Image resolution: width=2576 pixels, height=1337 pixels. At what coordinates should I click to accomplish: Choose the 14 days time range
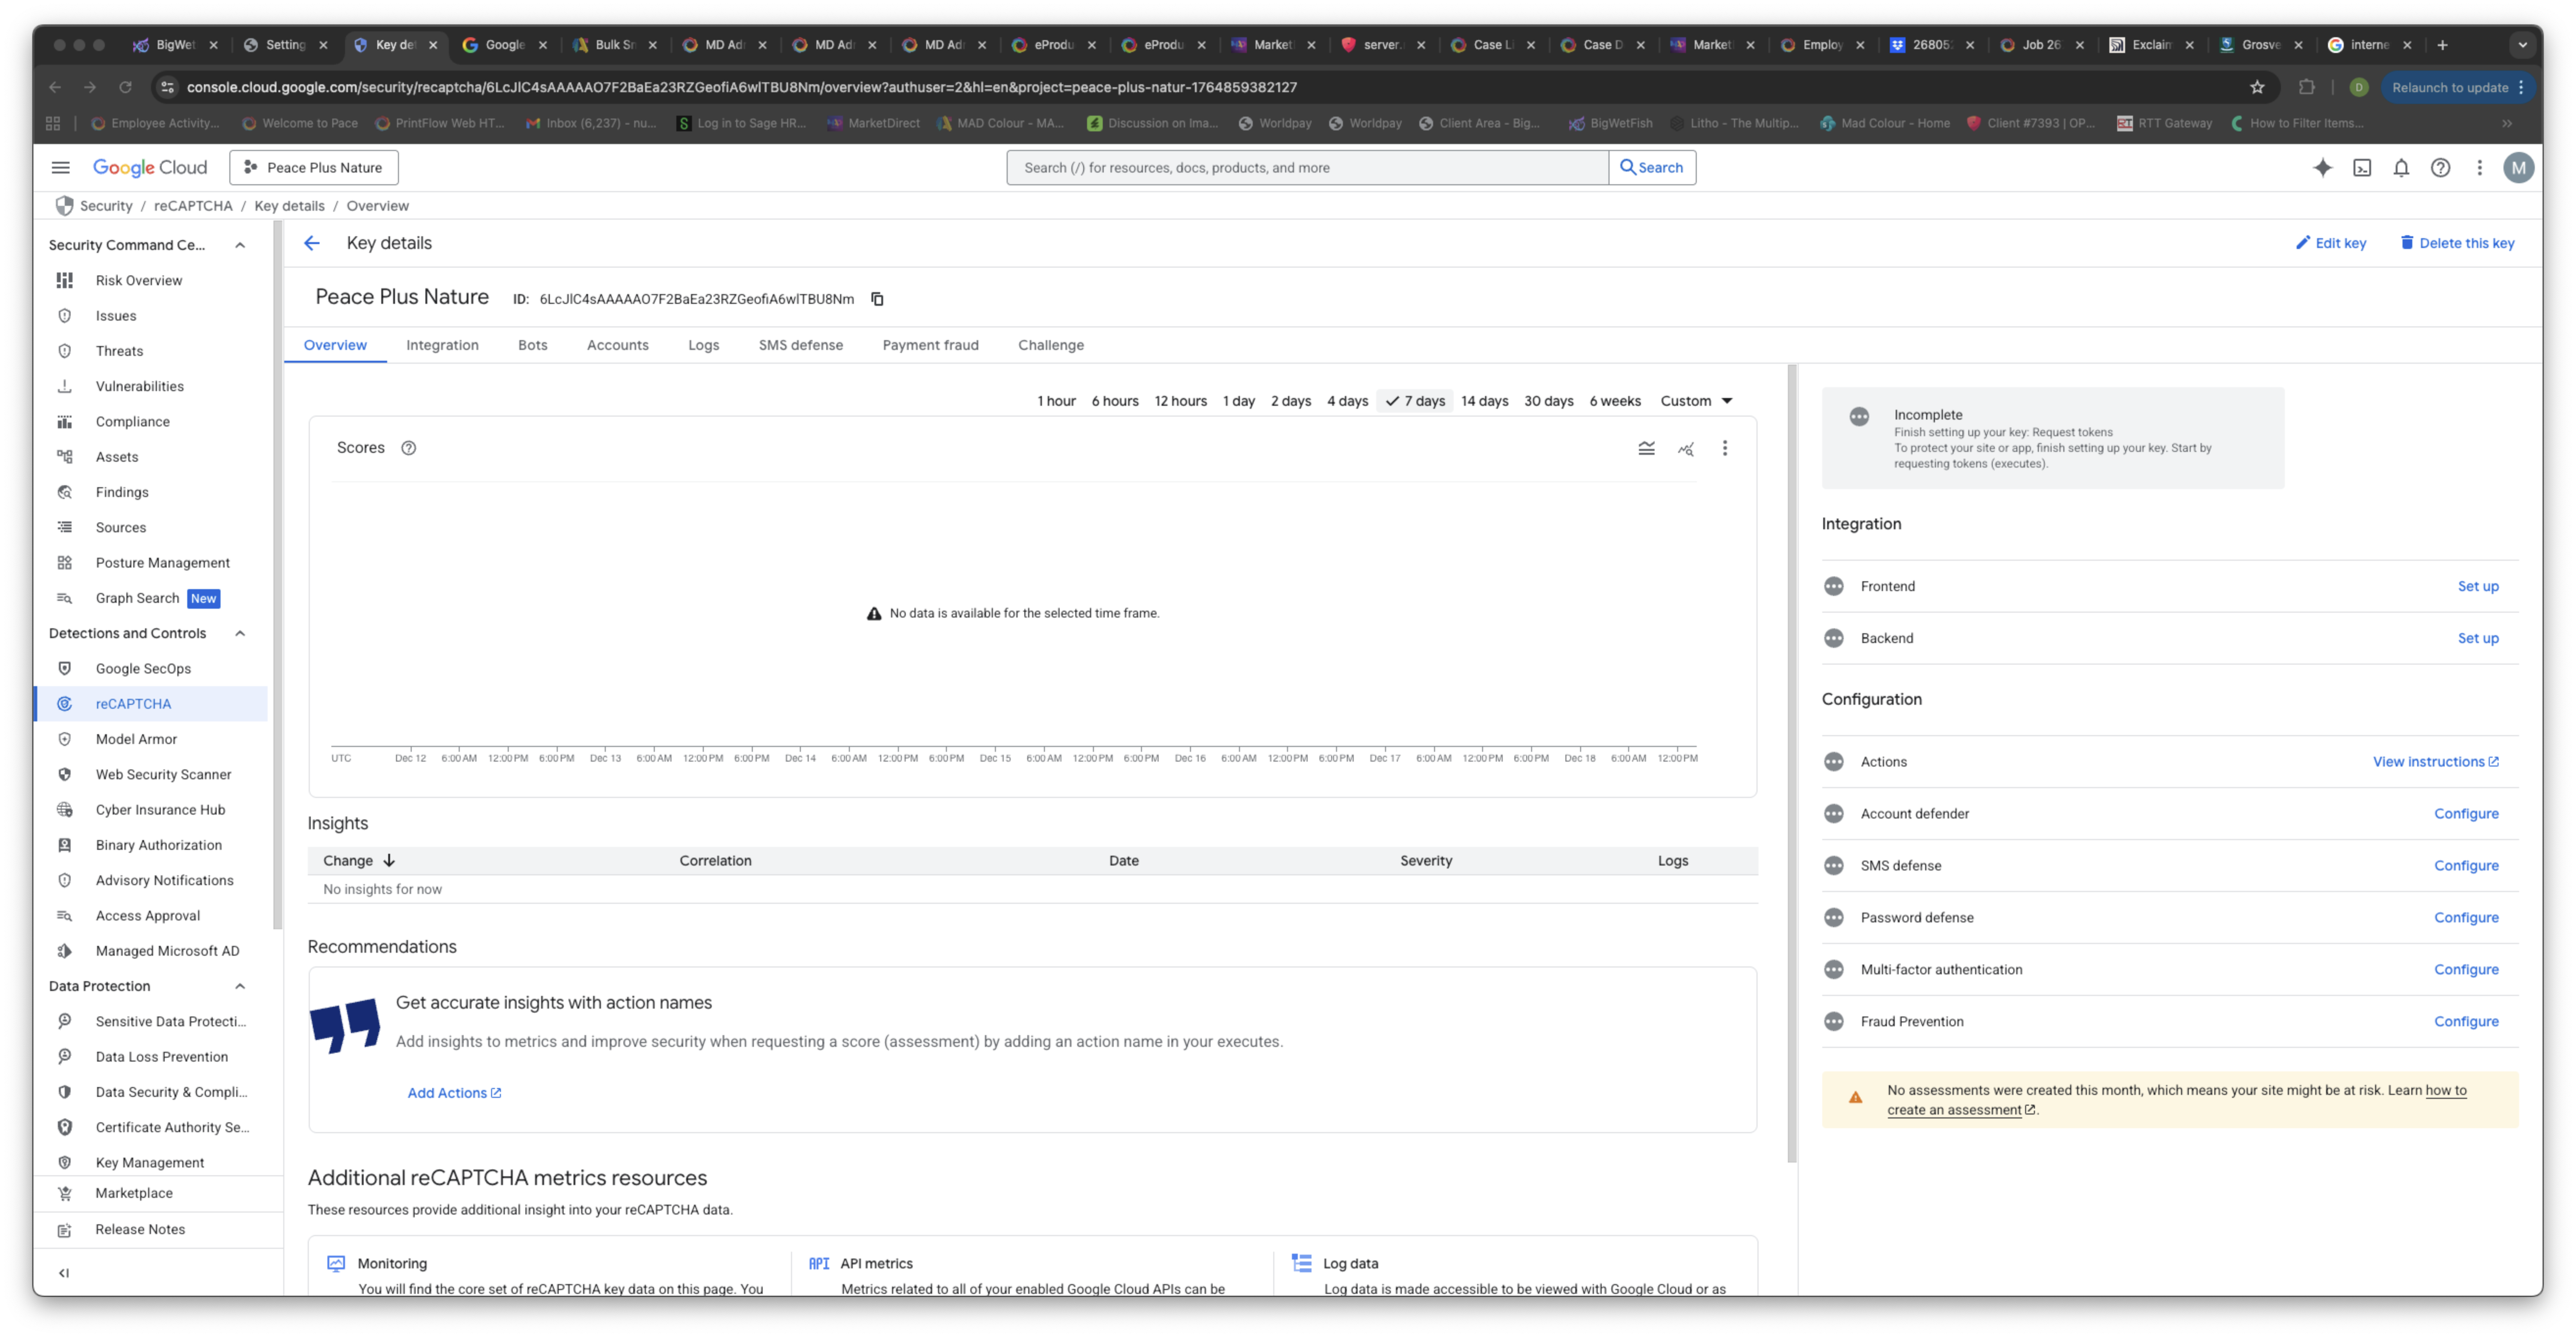[x=1484, y=401]
